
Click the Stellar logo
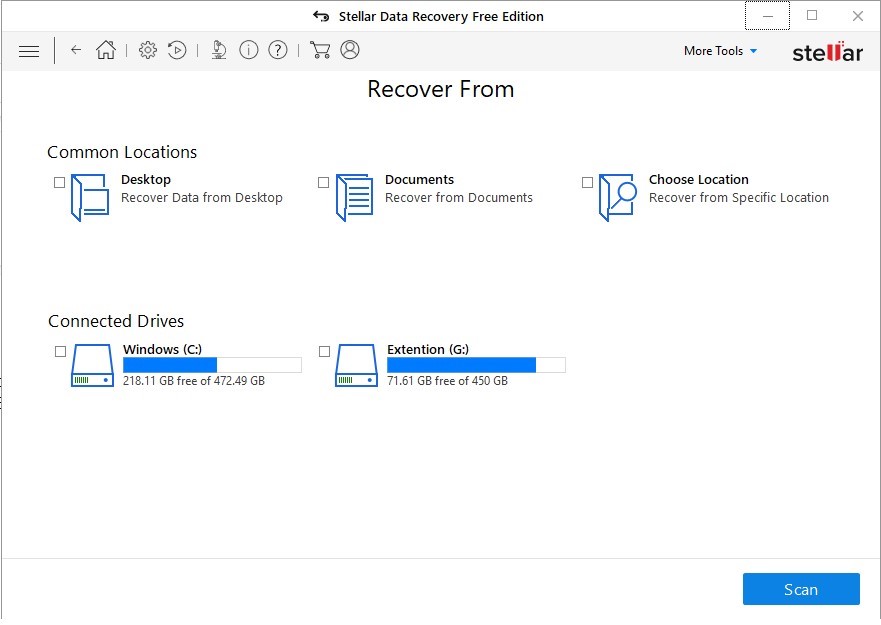[827, 51]
